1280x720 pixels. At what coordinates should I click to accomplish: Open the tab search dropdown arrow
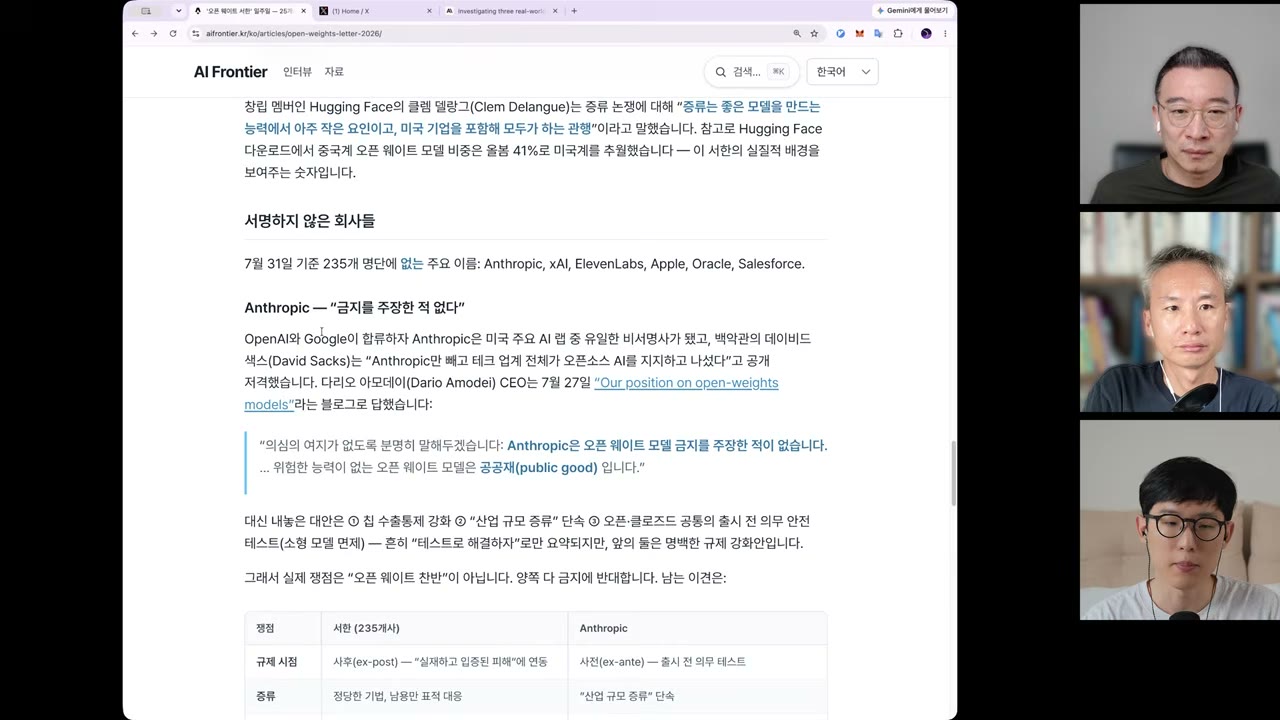click(178, 11)
